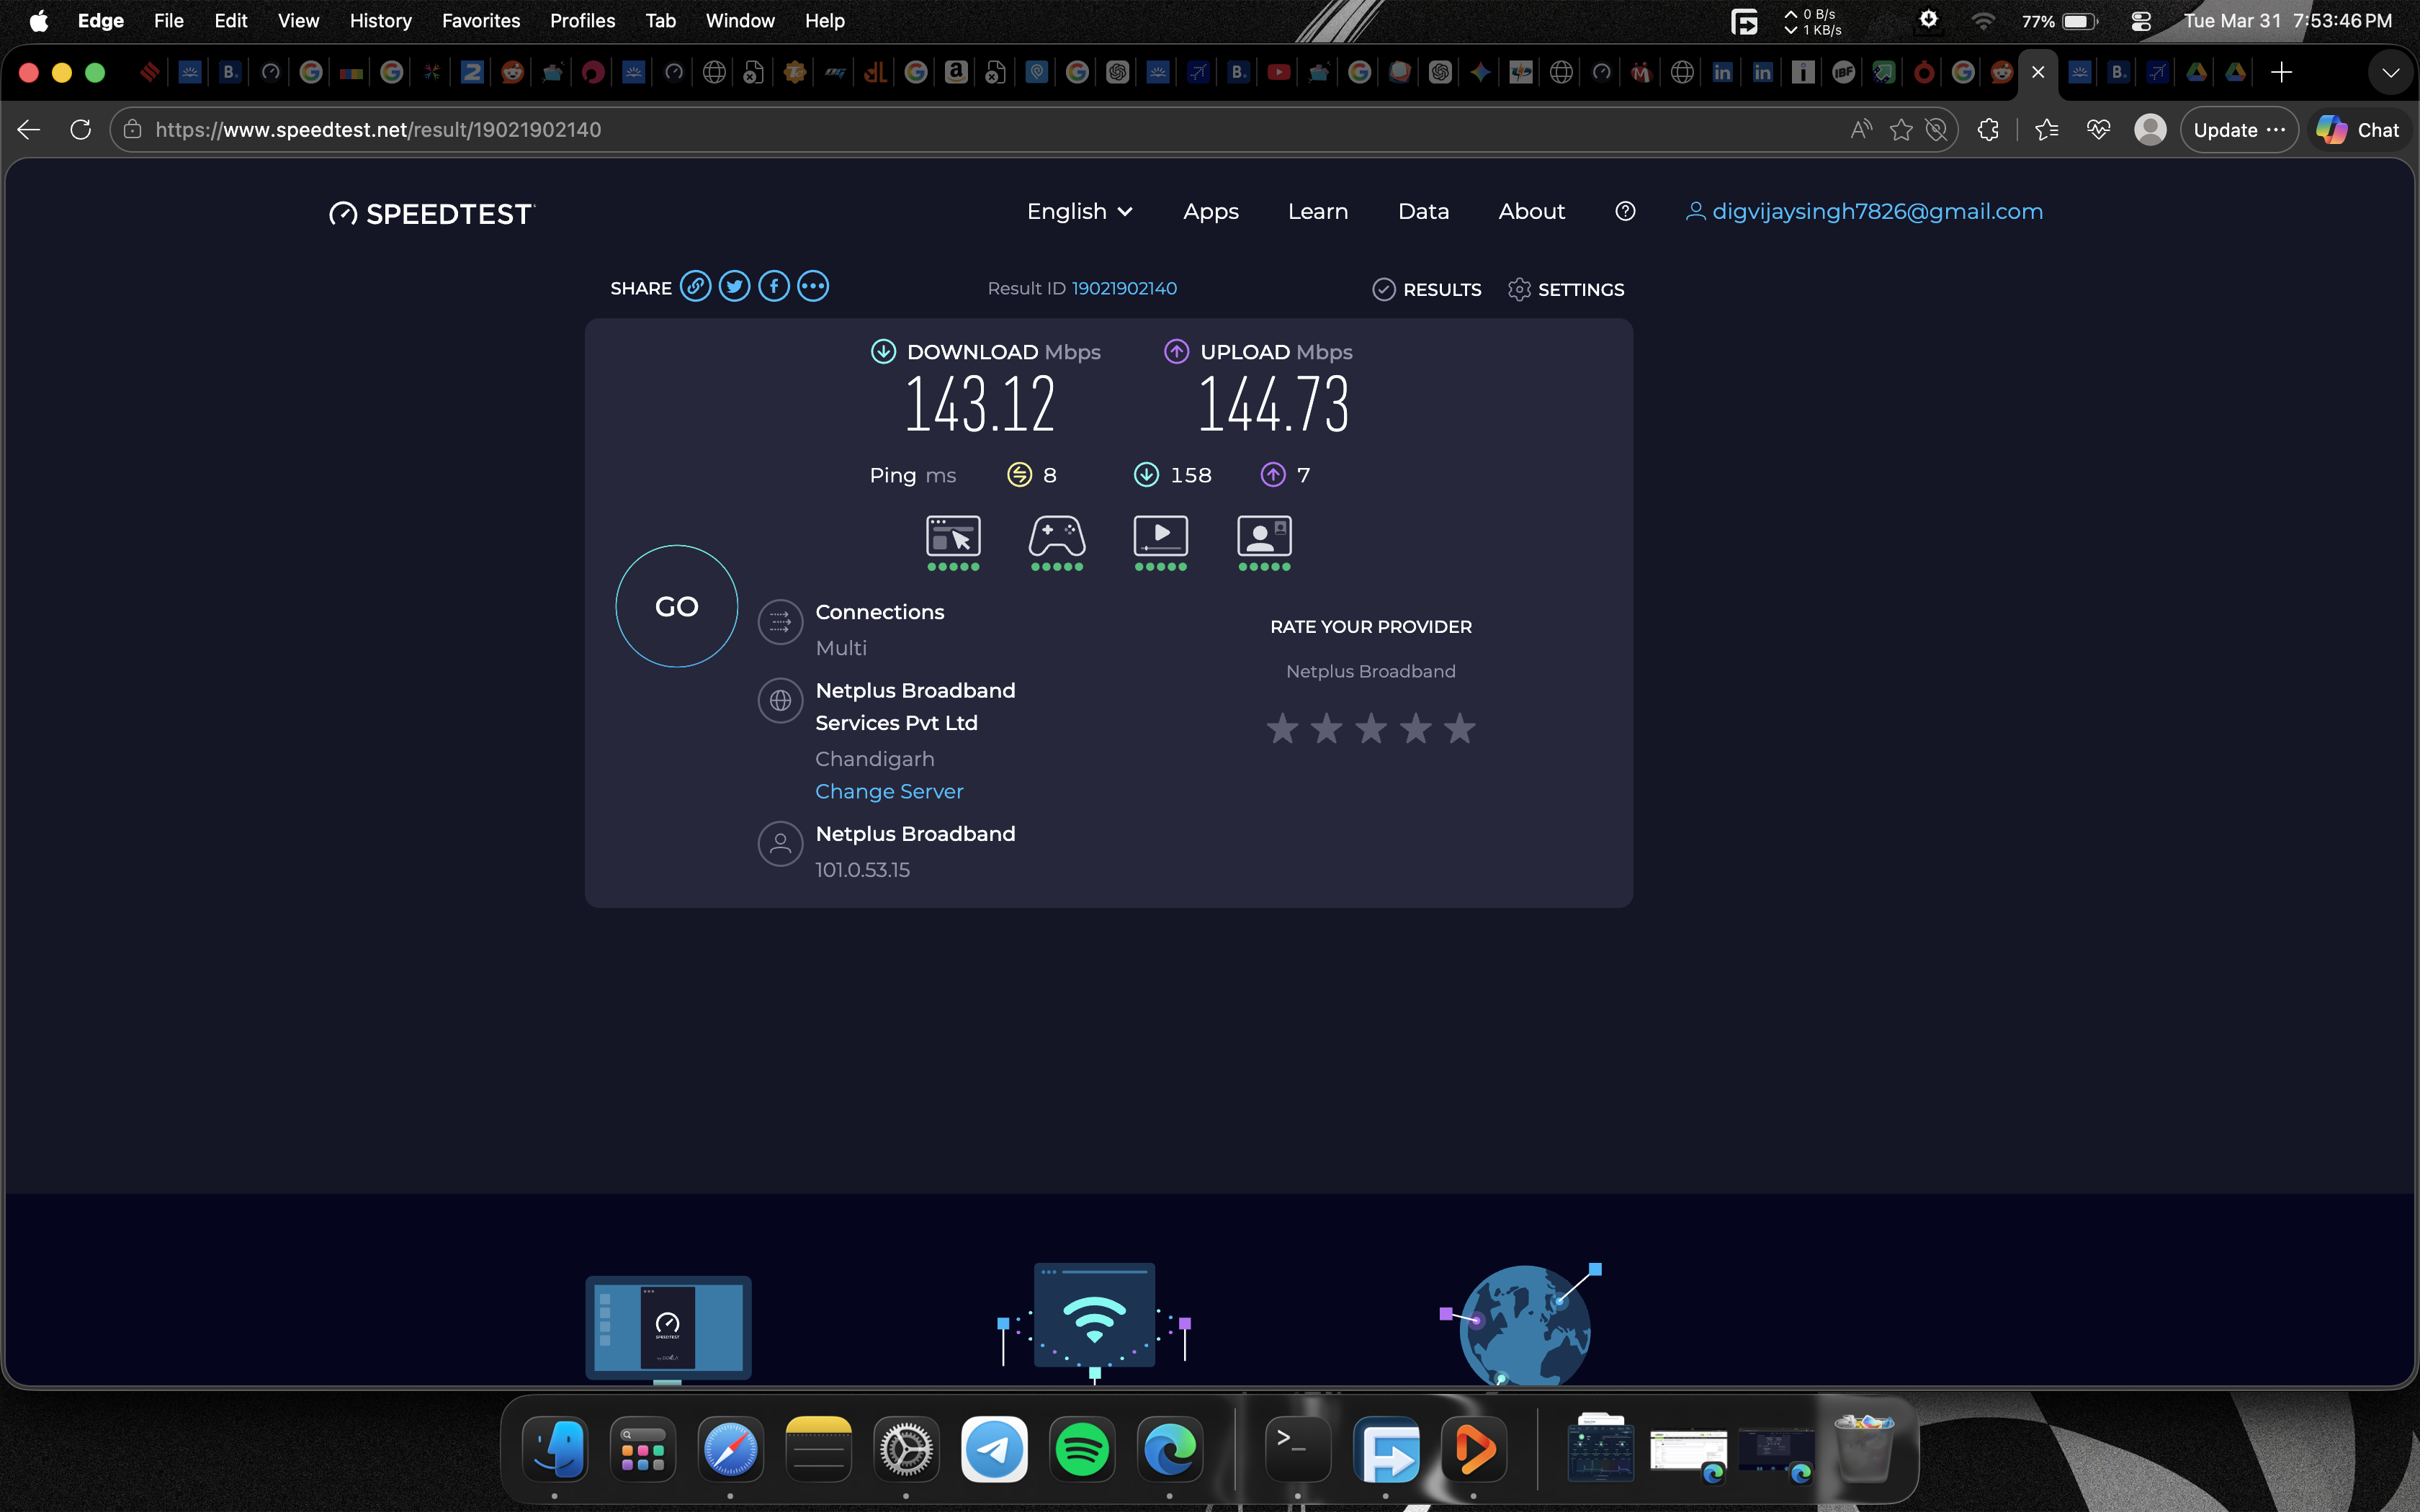
Task: Click the video streaming performance icon
Action: (1160, 537)
